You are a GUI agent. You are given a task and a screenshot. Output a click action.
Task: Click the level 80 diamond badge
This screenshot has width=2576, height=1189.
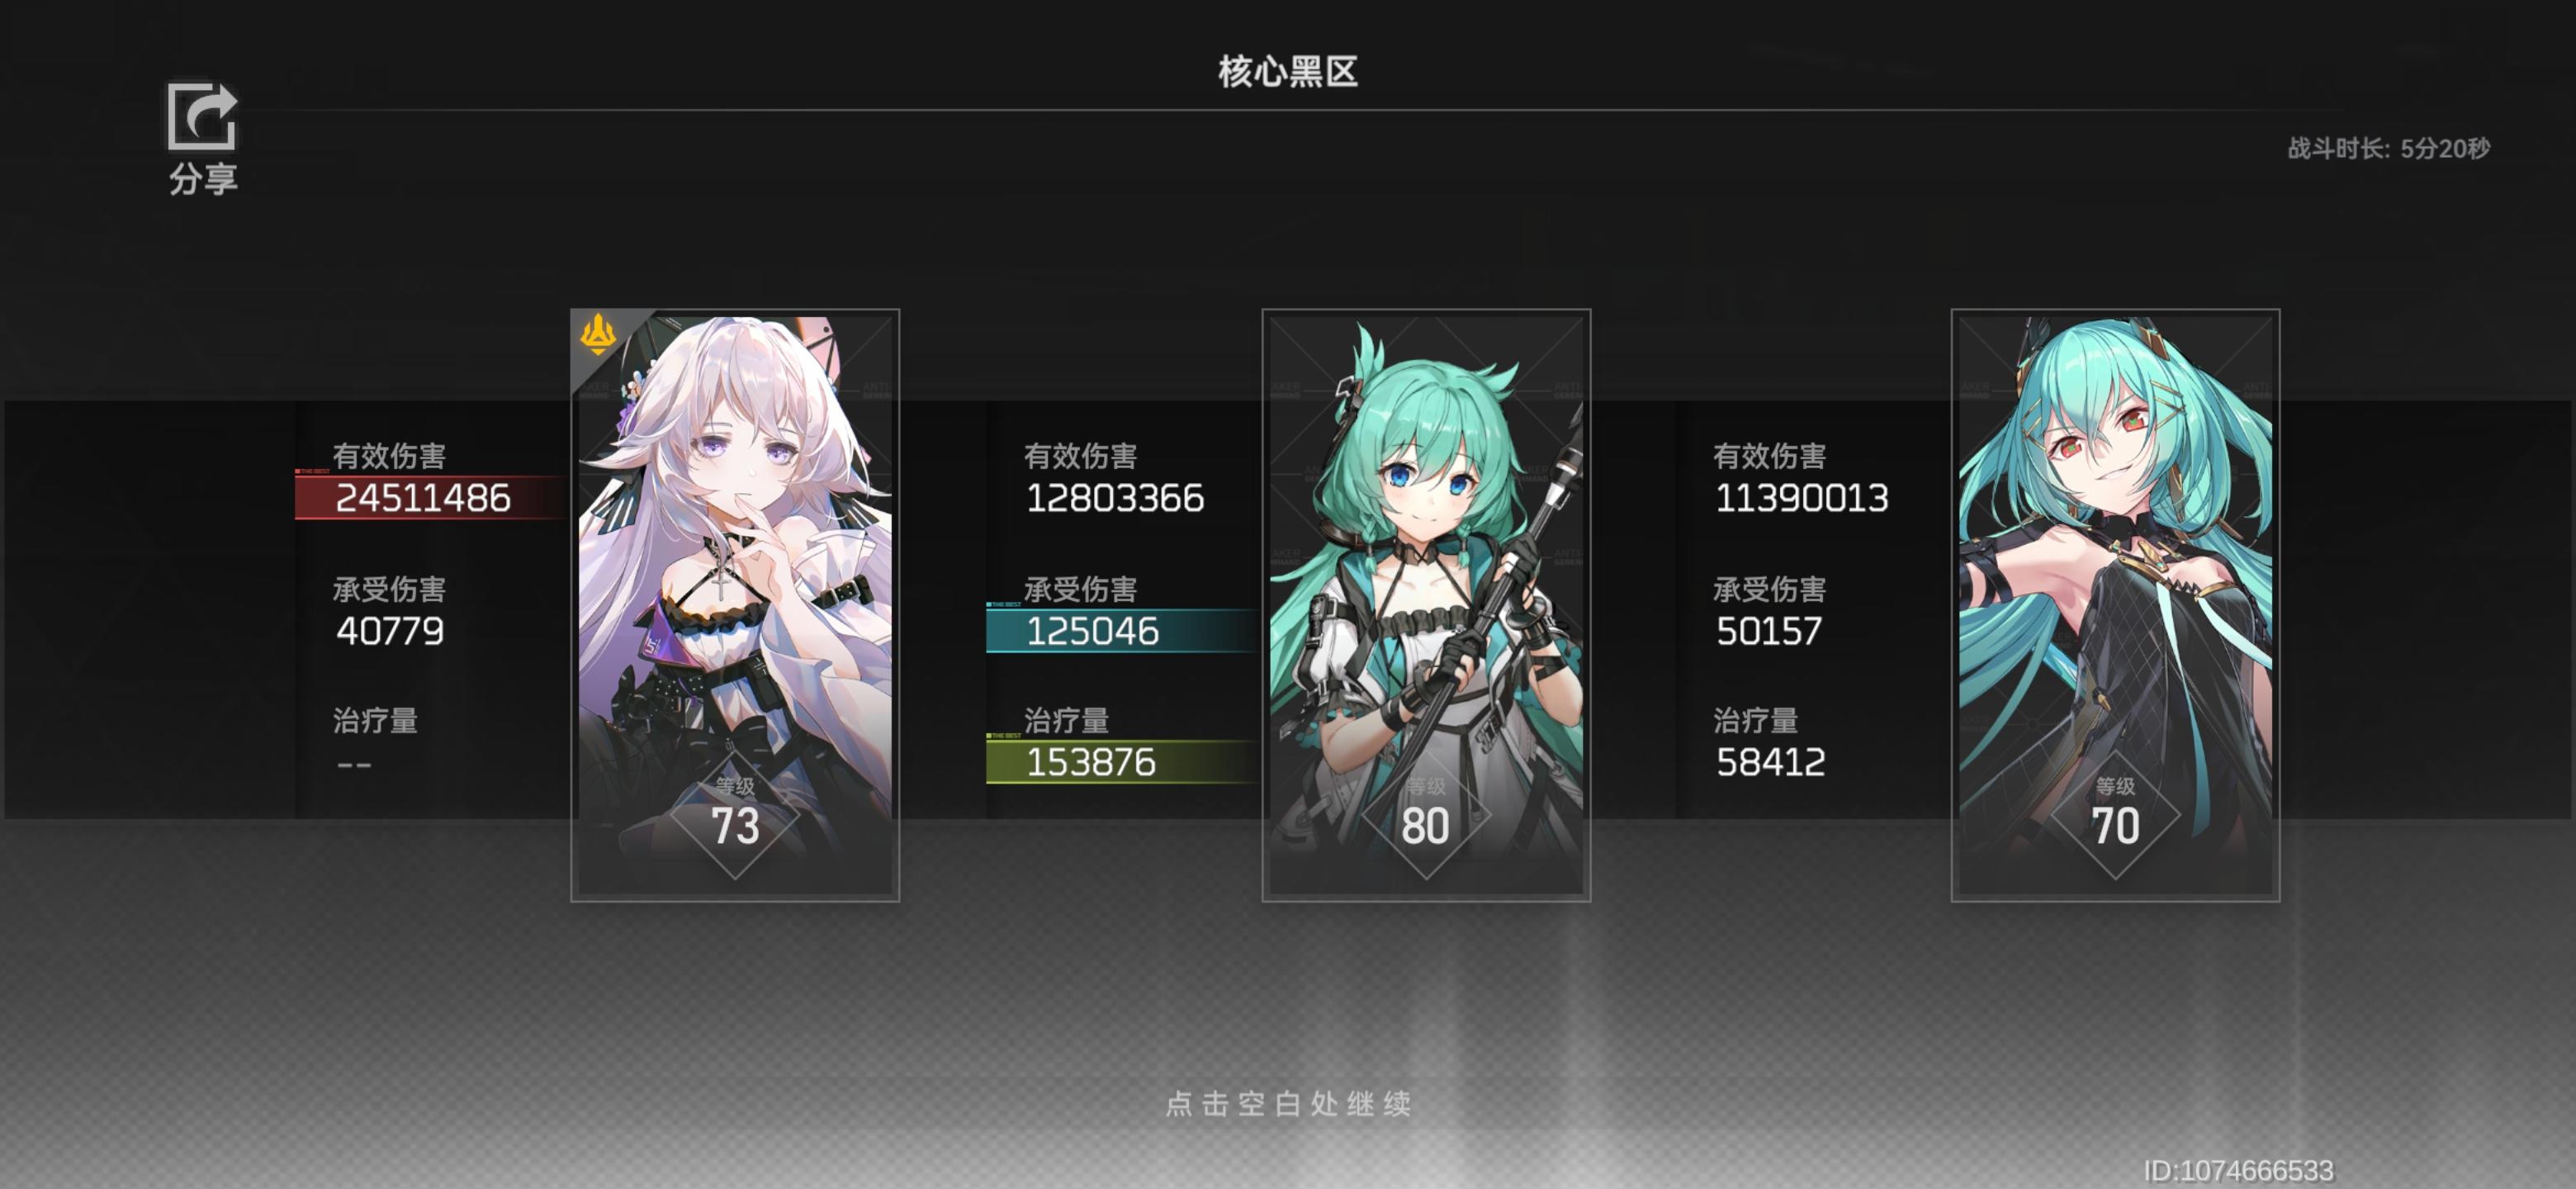coord(1426,816)
